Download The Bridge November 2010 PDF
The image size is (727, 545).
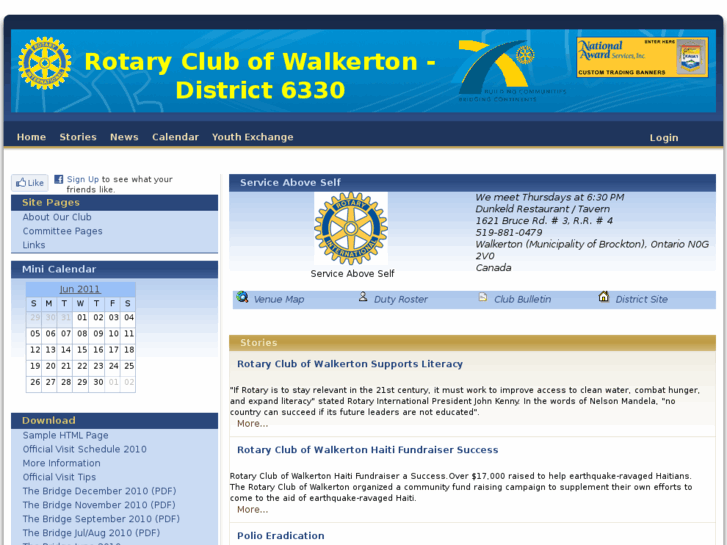pos(99,505)
